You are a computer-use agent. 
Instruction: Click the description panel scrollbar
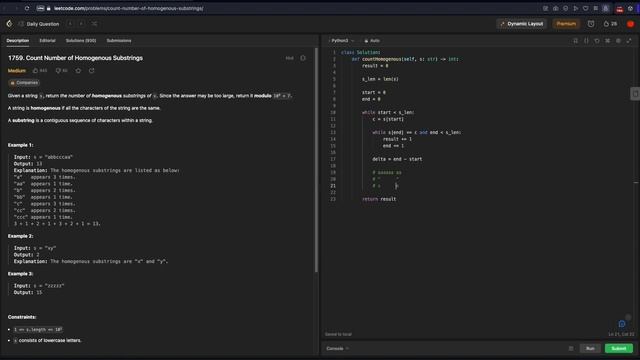316,160
